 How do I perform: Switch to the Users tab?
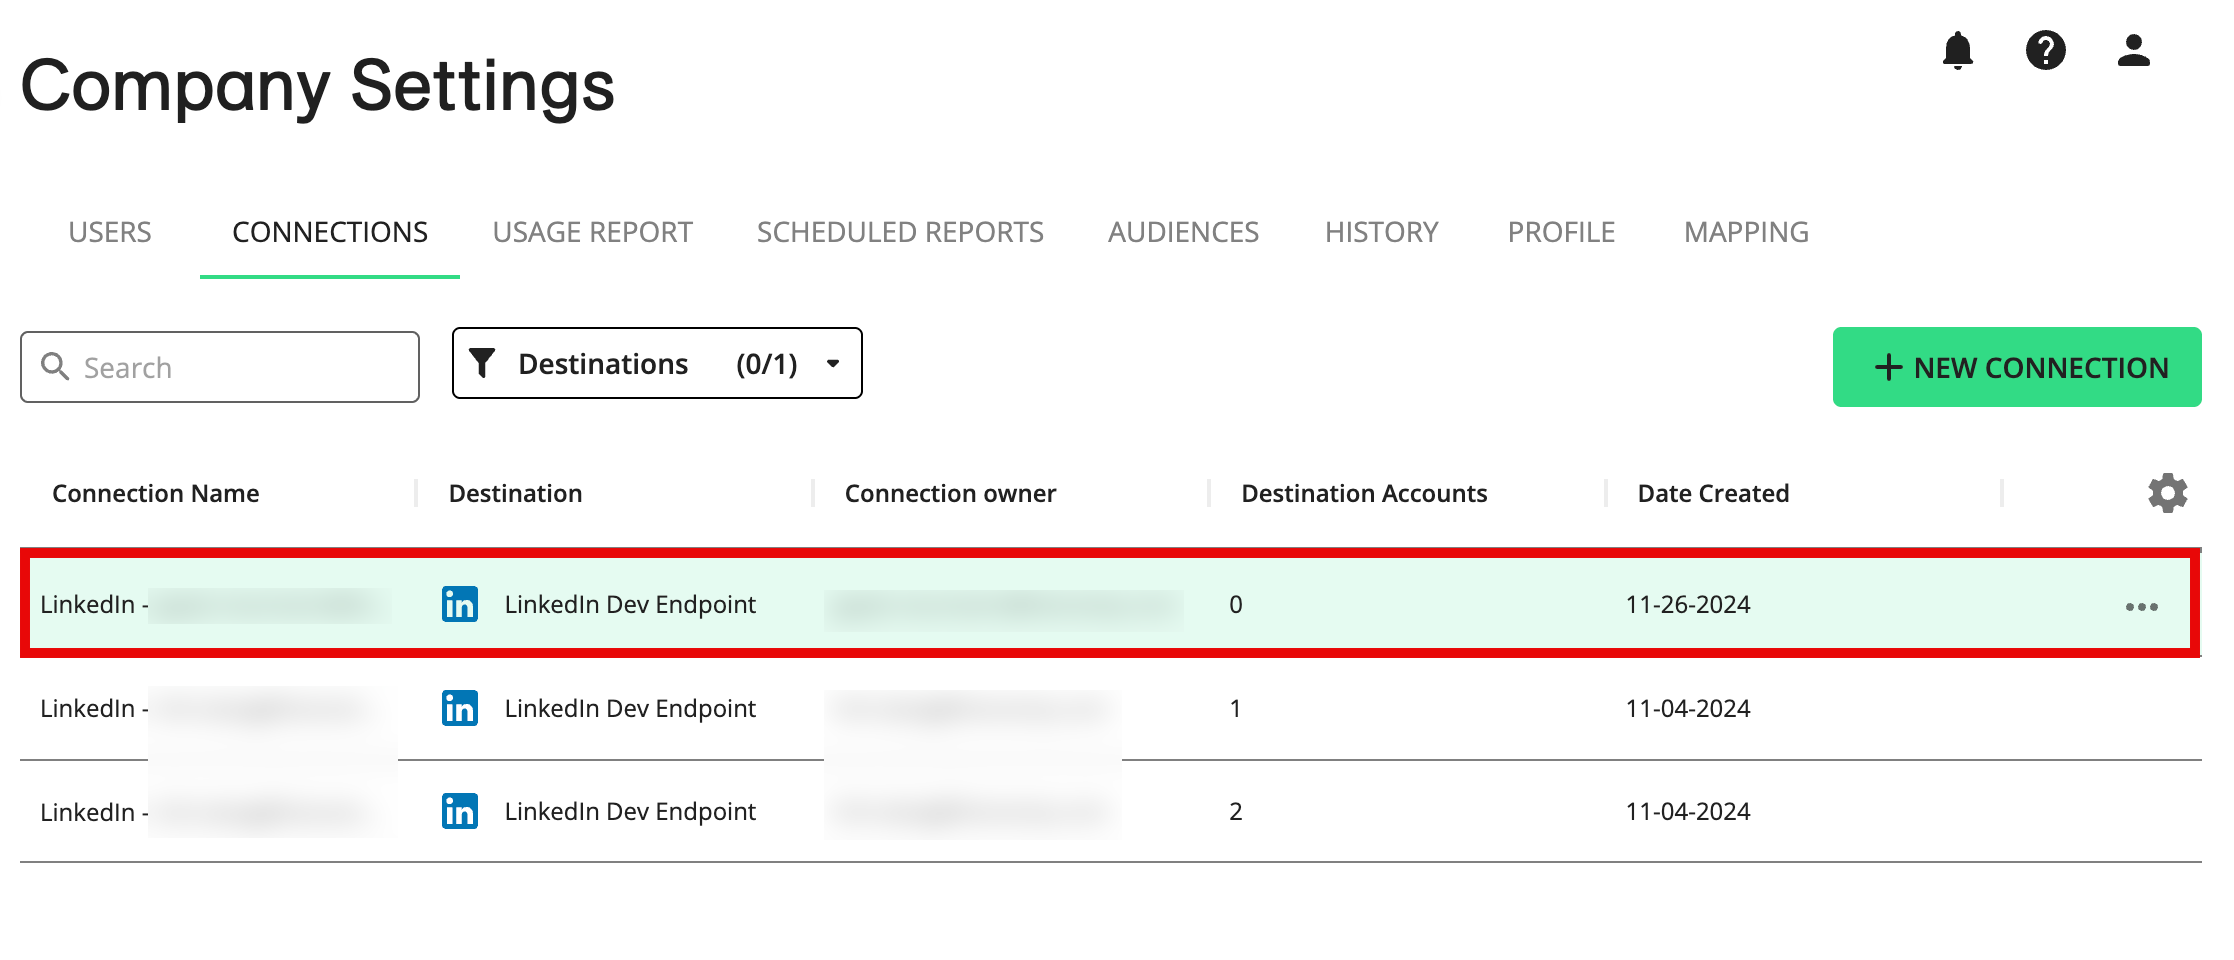(110, 232)
